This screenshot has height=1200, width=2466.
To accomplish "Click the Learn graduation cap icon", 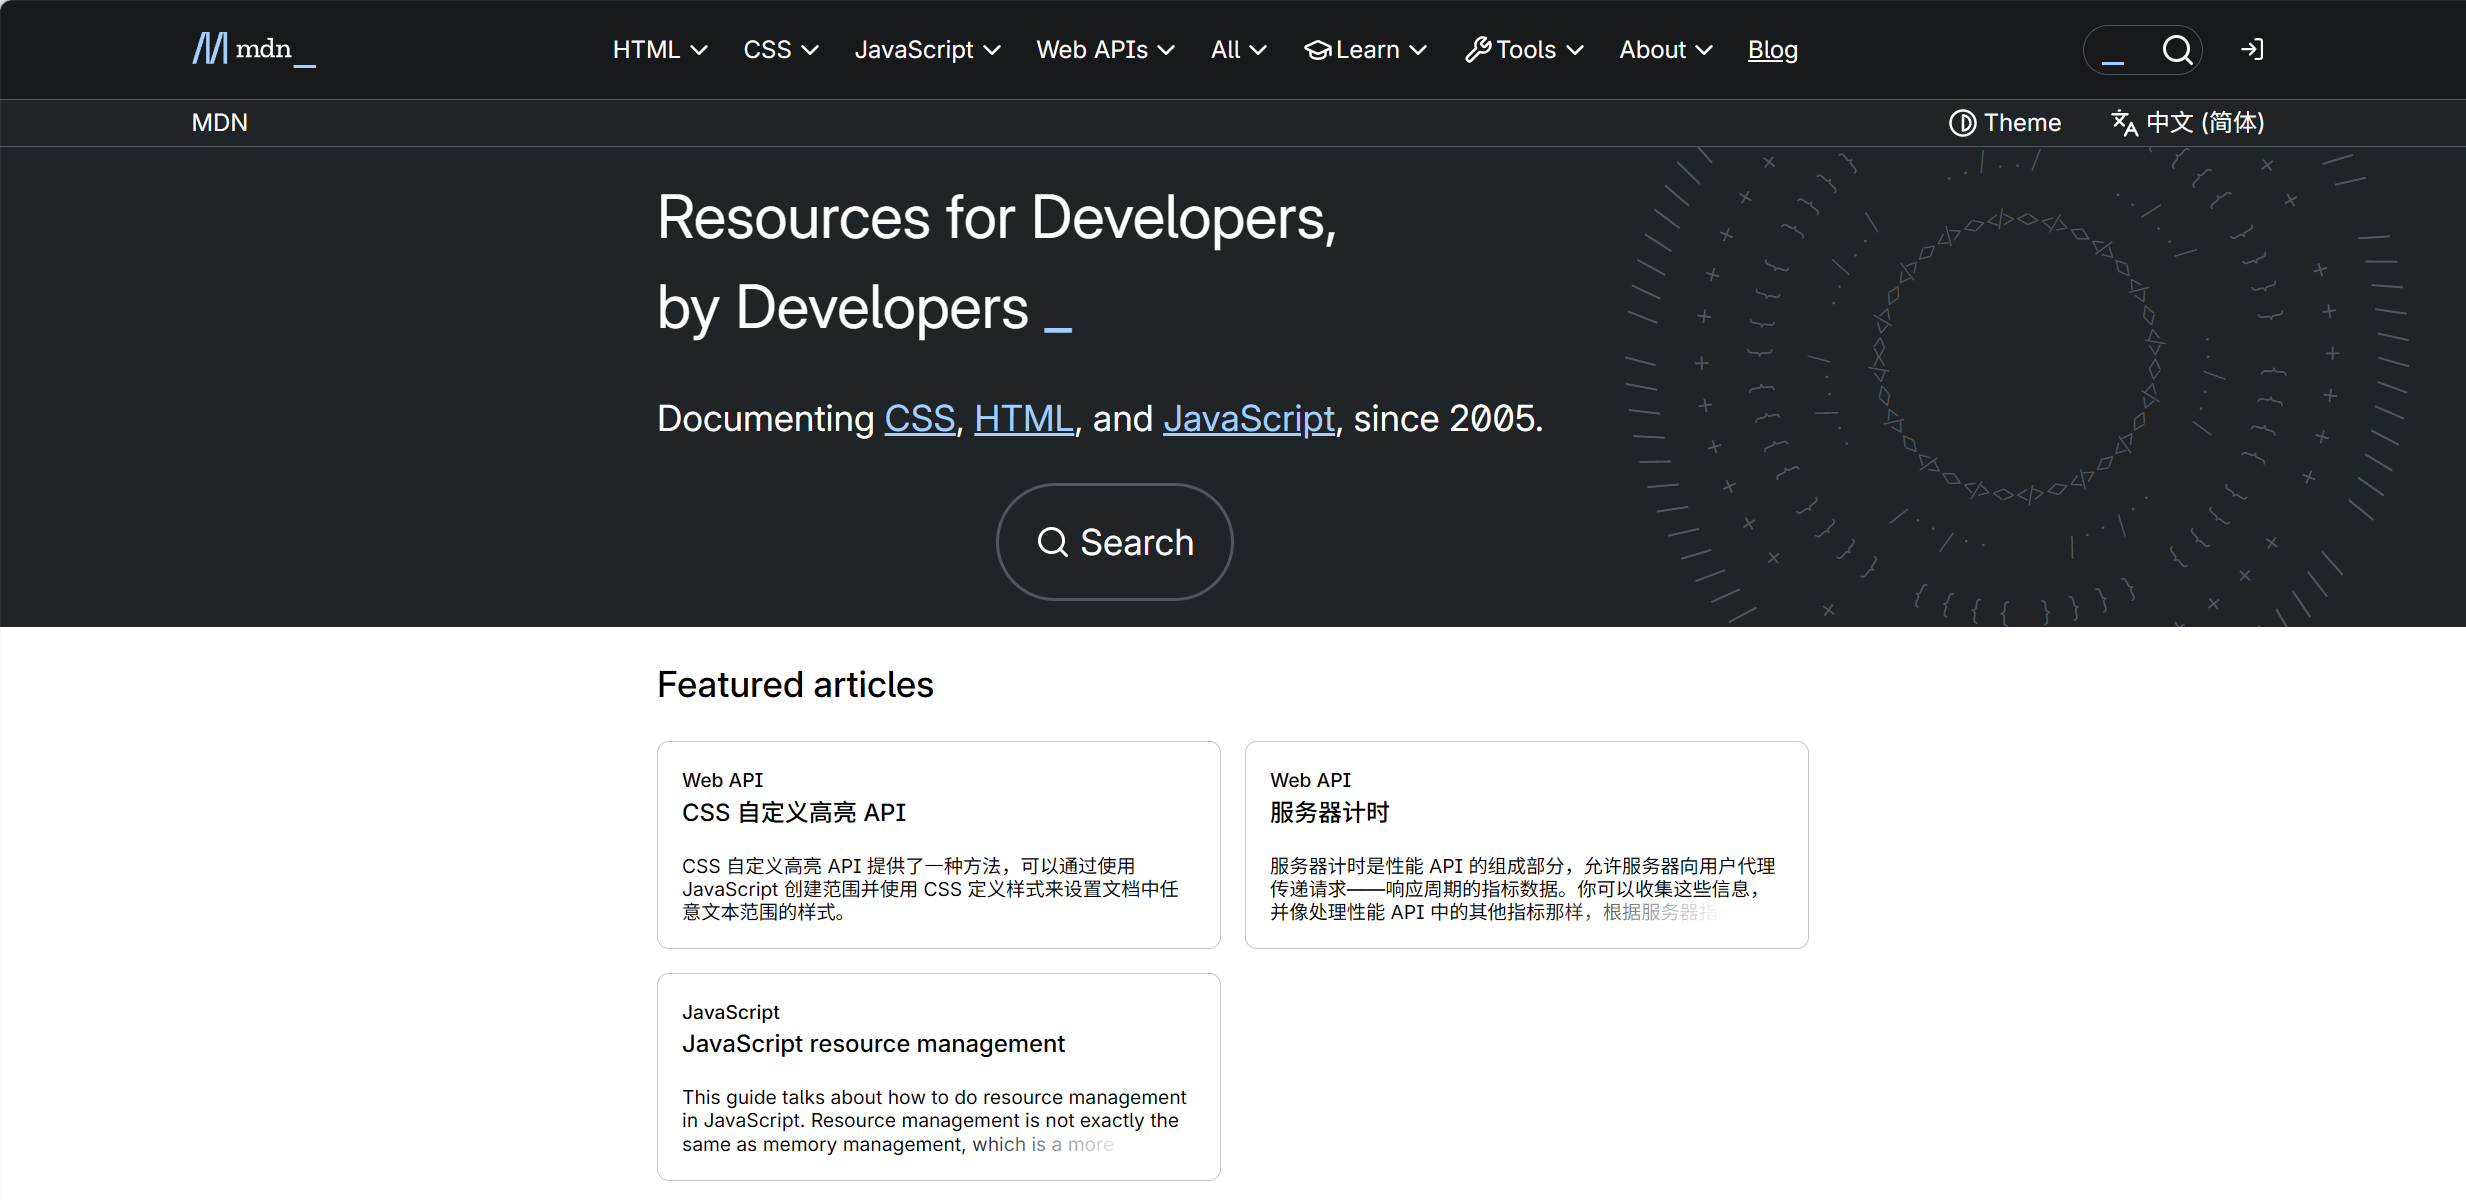I will 1318,49.
